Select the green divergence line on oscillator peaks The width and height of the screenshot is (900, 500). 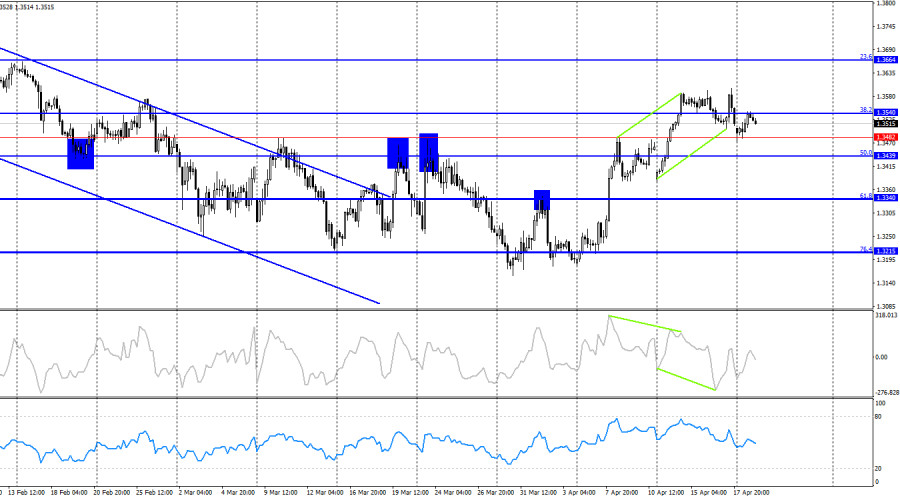pyautogui.click(x=645, y=323)
